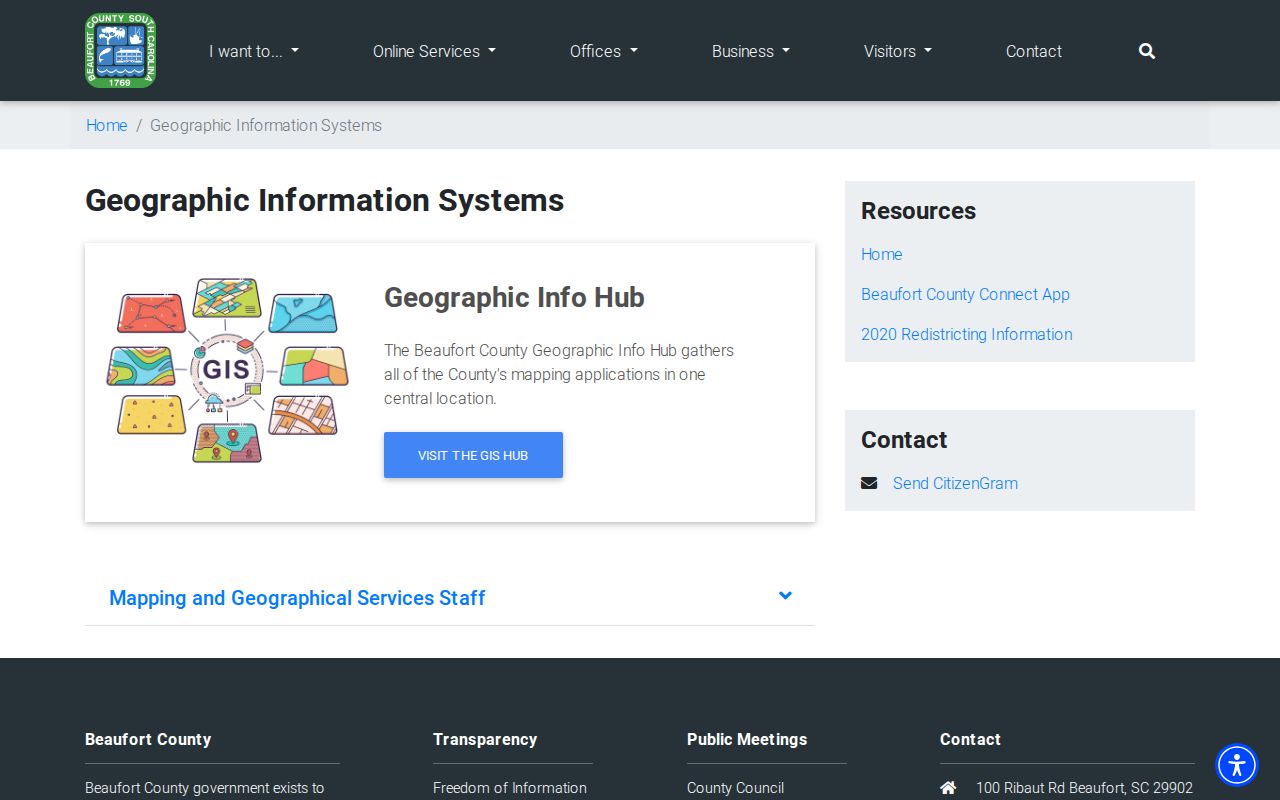
Task: Open the Online Services dropdown
Action: point(434,51)
